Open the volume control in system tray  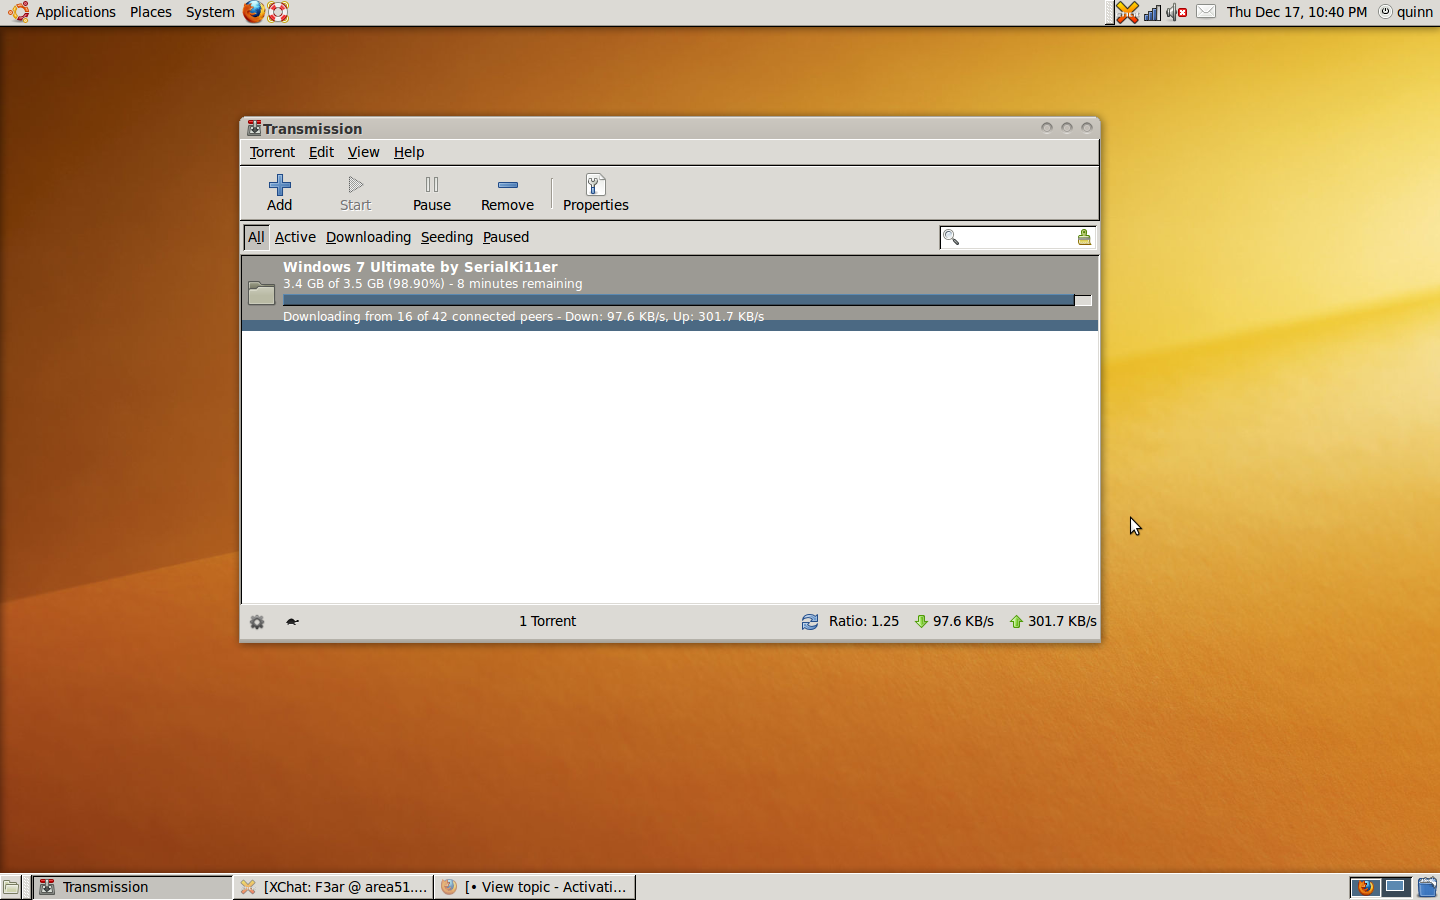point(1176,12)
